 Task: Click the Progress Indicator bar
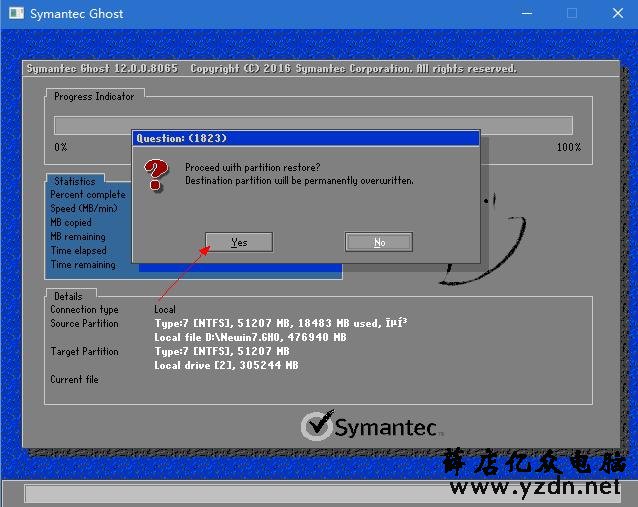point(313,125)
